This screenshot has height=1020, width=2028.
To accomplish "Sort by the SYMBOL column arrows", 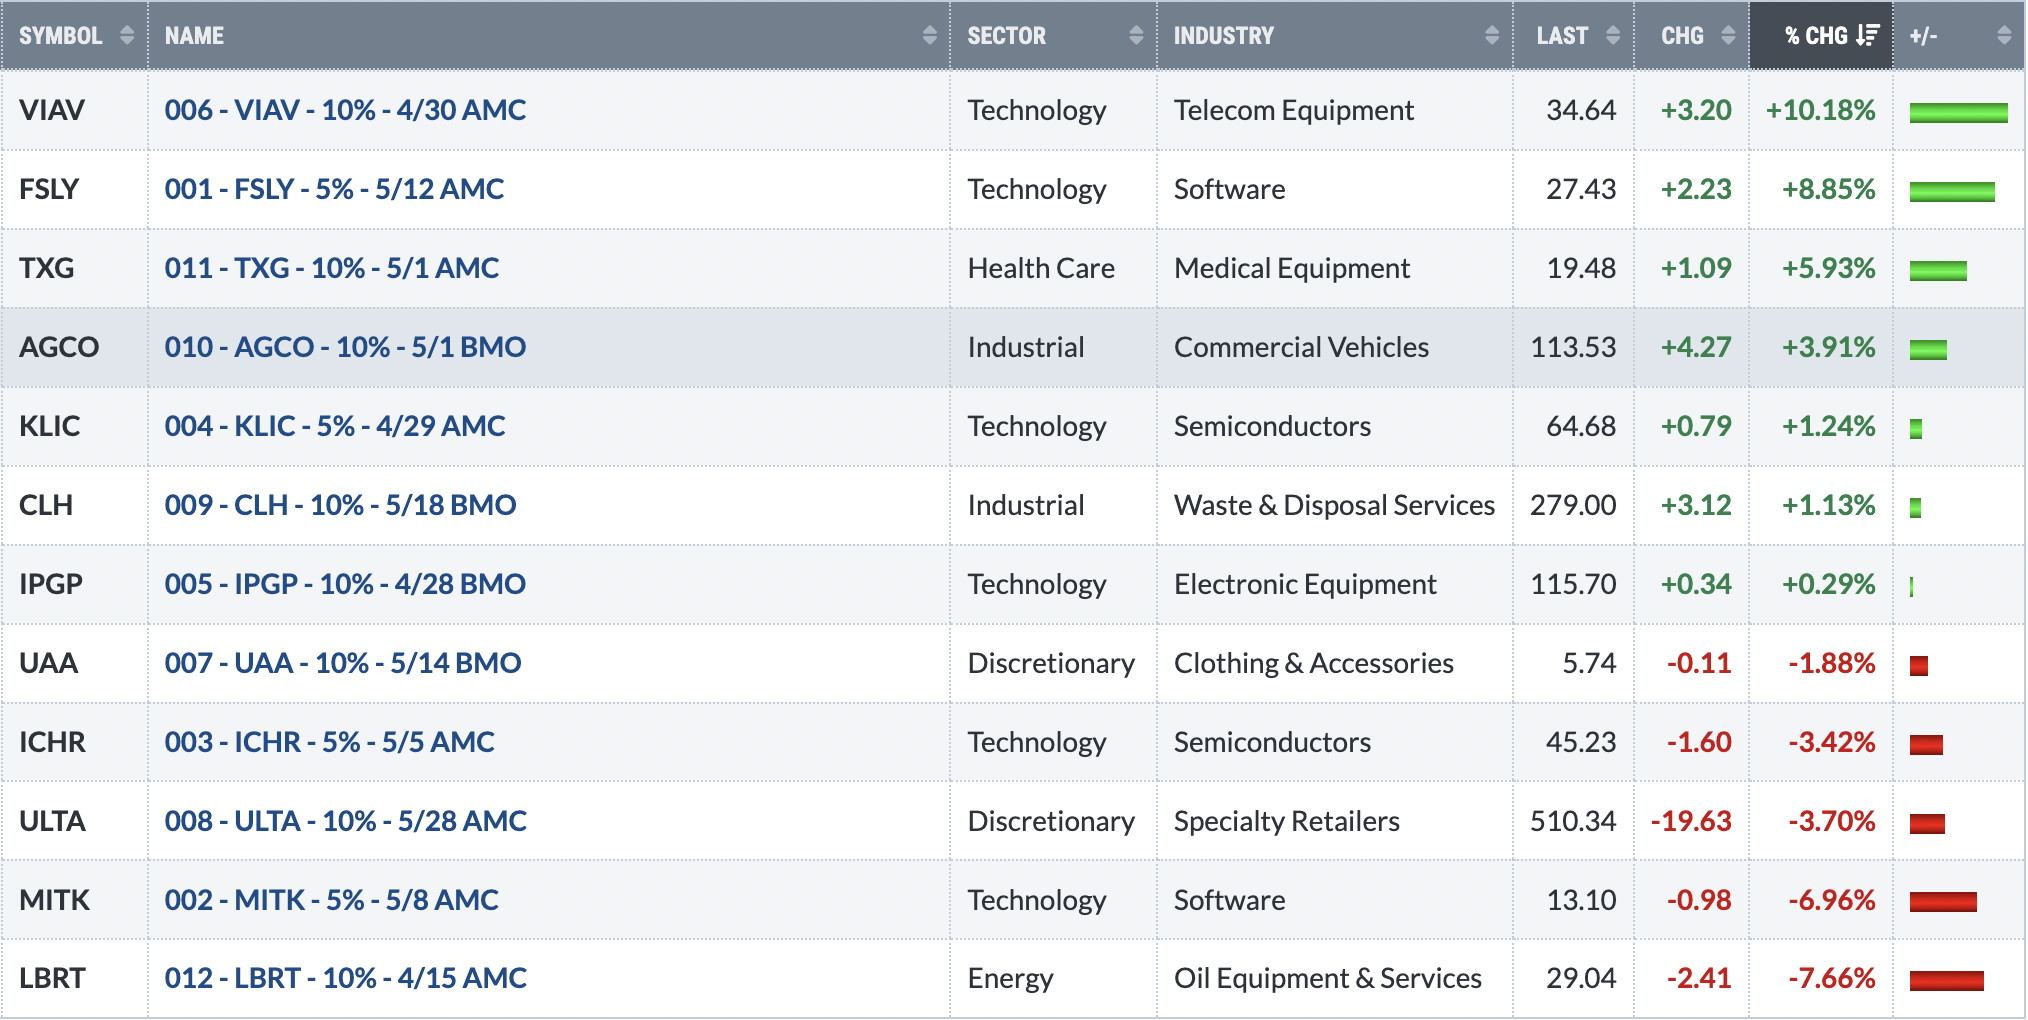I will [127, 36].
